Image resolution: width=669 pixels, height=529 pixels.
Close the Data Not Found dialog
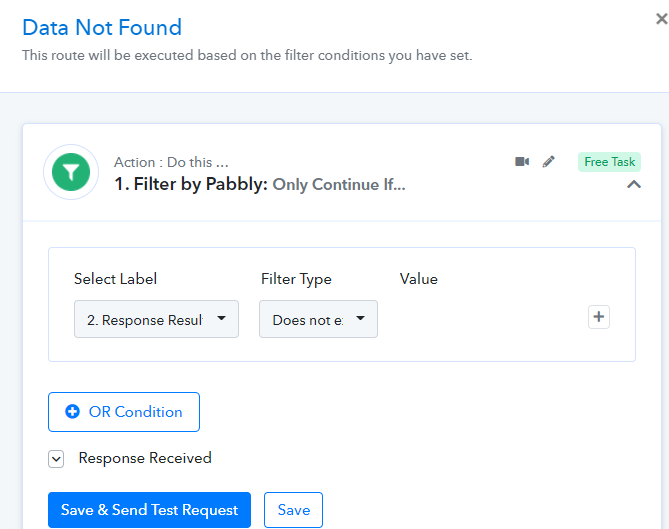pos(660,19)
